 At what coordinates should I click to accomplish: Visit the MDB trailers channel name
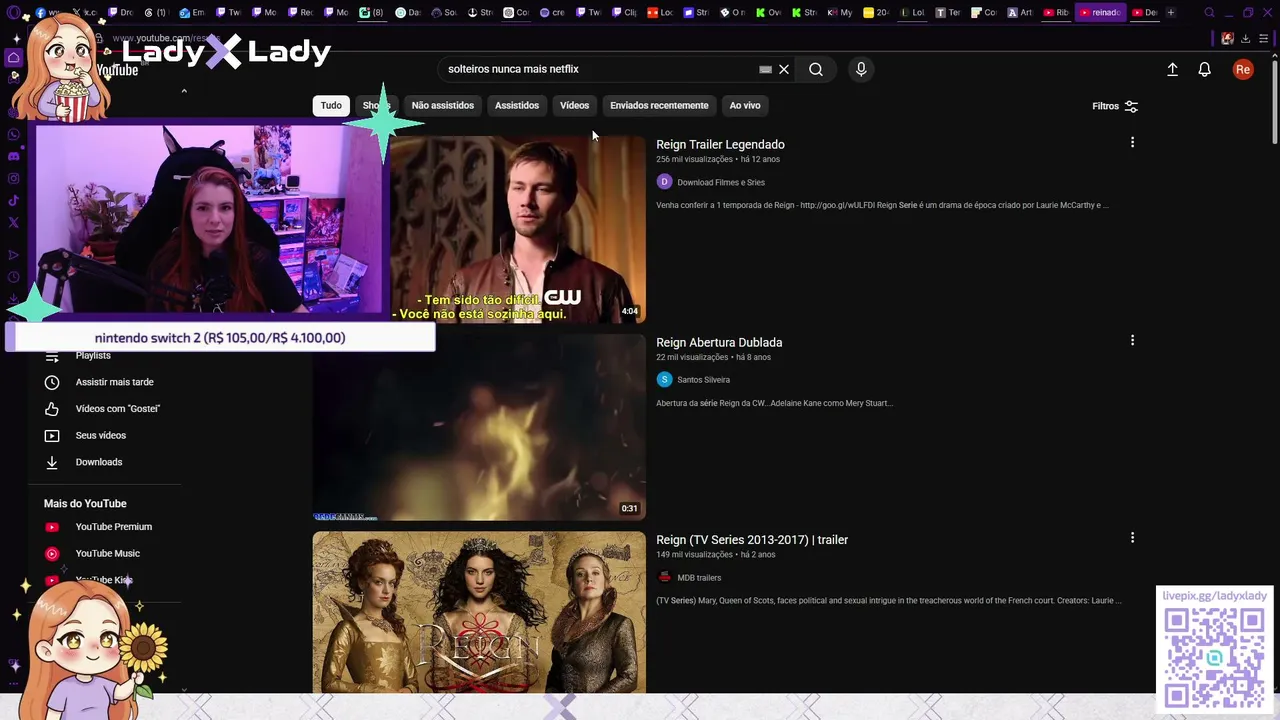pyautogui.click(x=699, y=578)
